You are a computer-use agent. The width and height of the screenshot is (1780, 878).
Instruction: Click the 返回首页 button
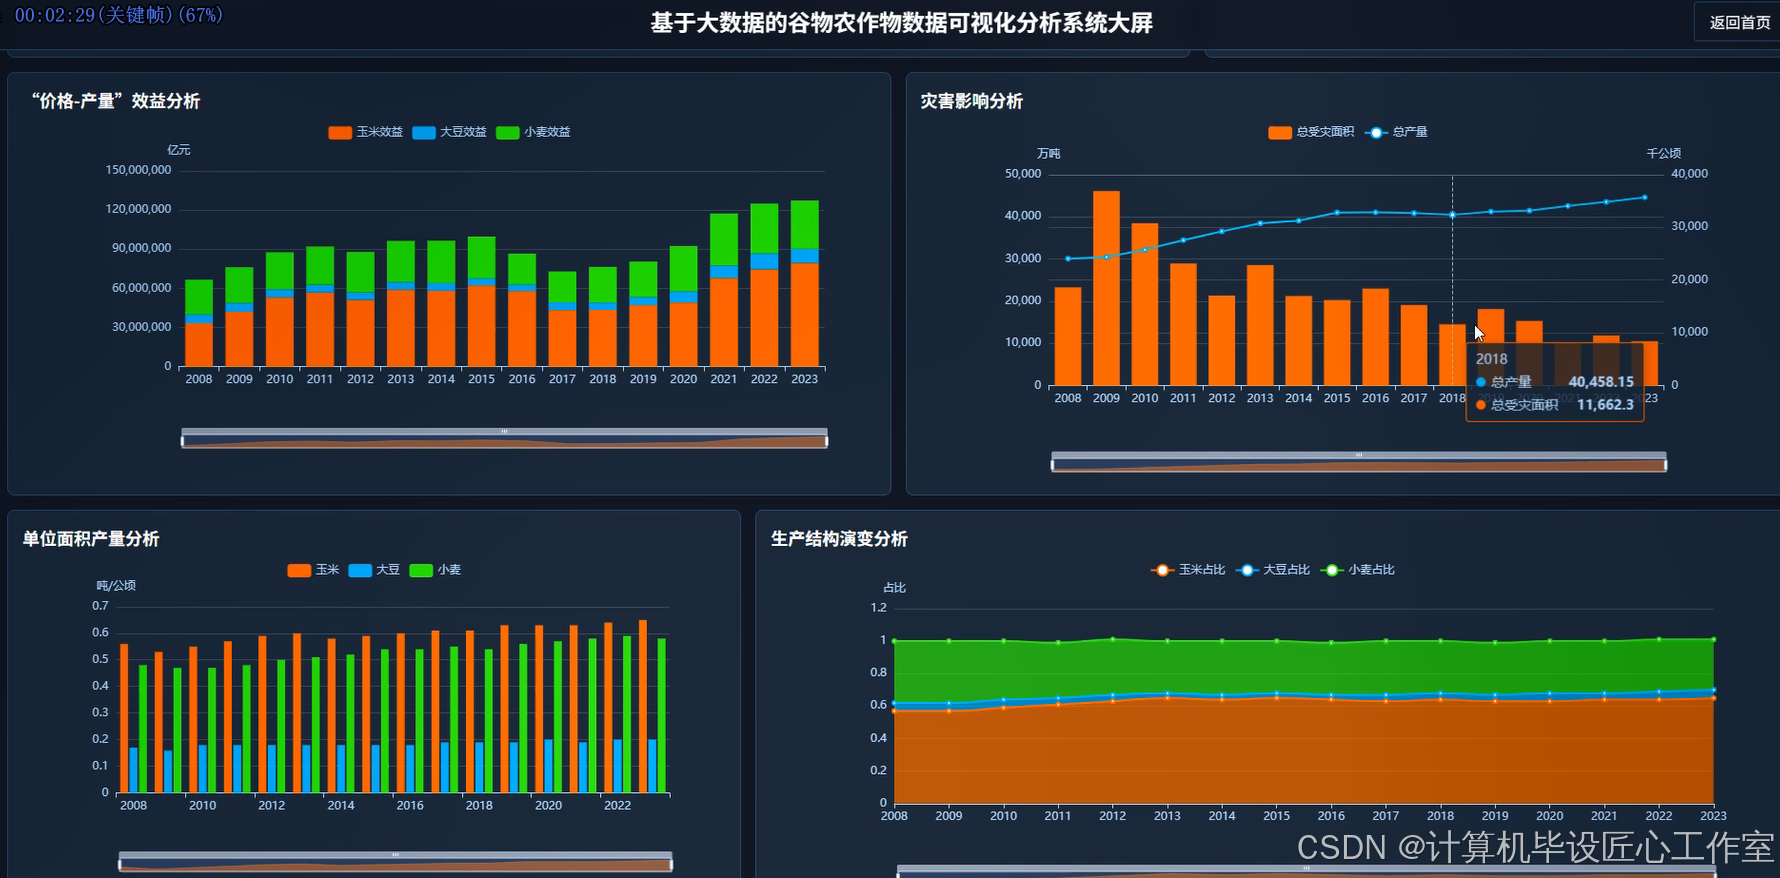[x=1738, y=22]
